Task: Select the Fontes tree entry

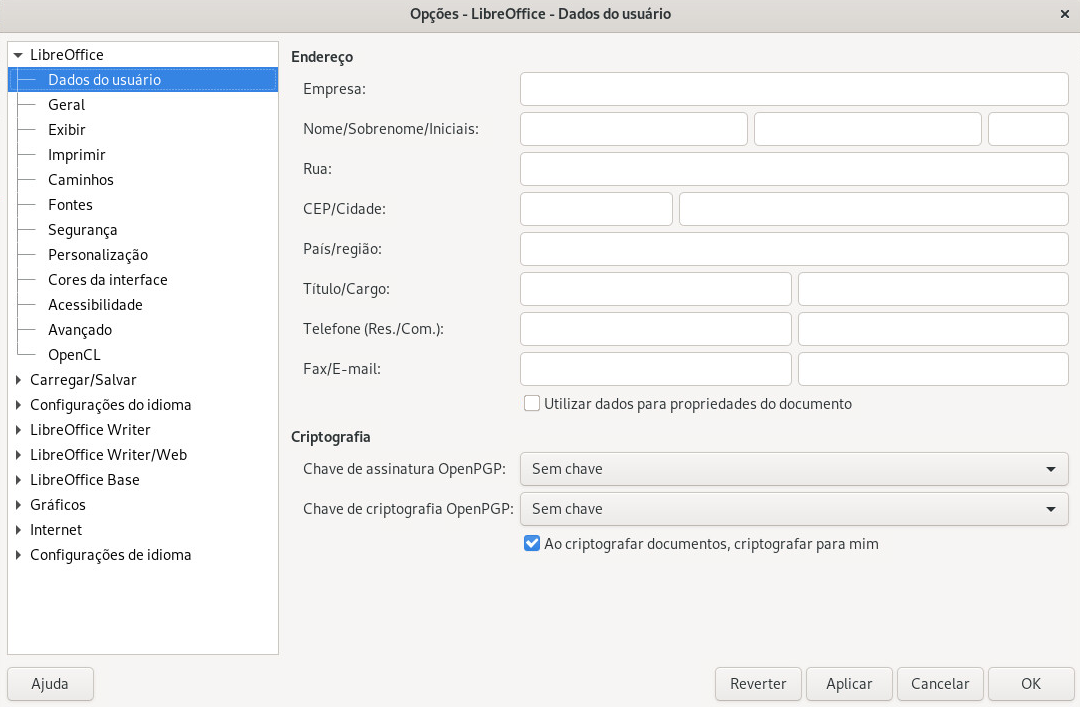Action: point(70,205)
